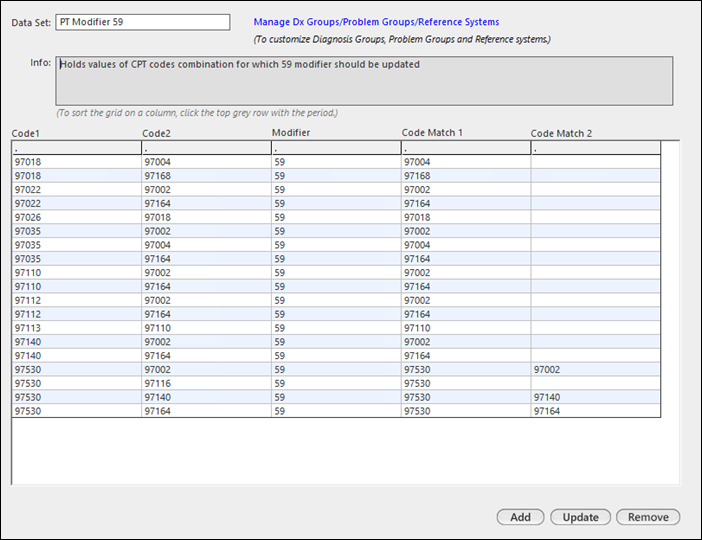Select Code Match 2 cell 97002

pyautogui.click(x=595, y=370)
